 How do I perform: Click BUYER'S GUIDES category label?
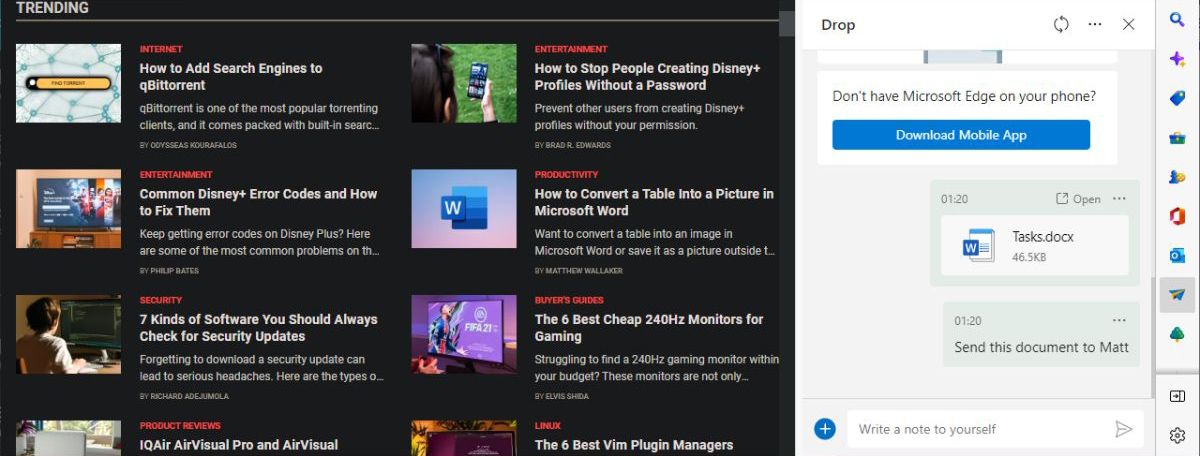pyautogui.click(x=569, y=300)
